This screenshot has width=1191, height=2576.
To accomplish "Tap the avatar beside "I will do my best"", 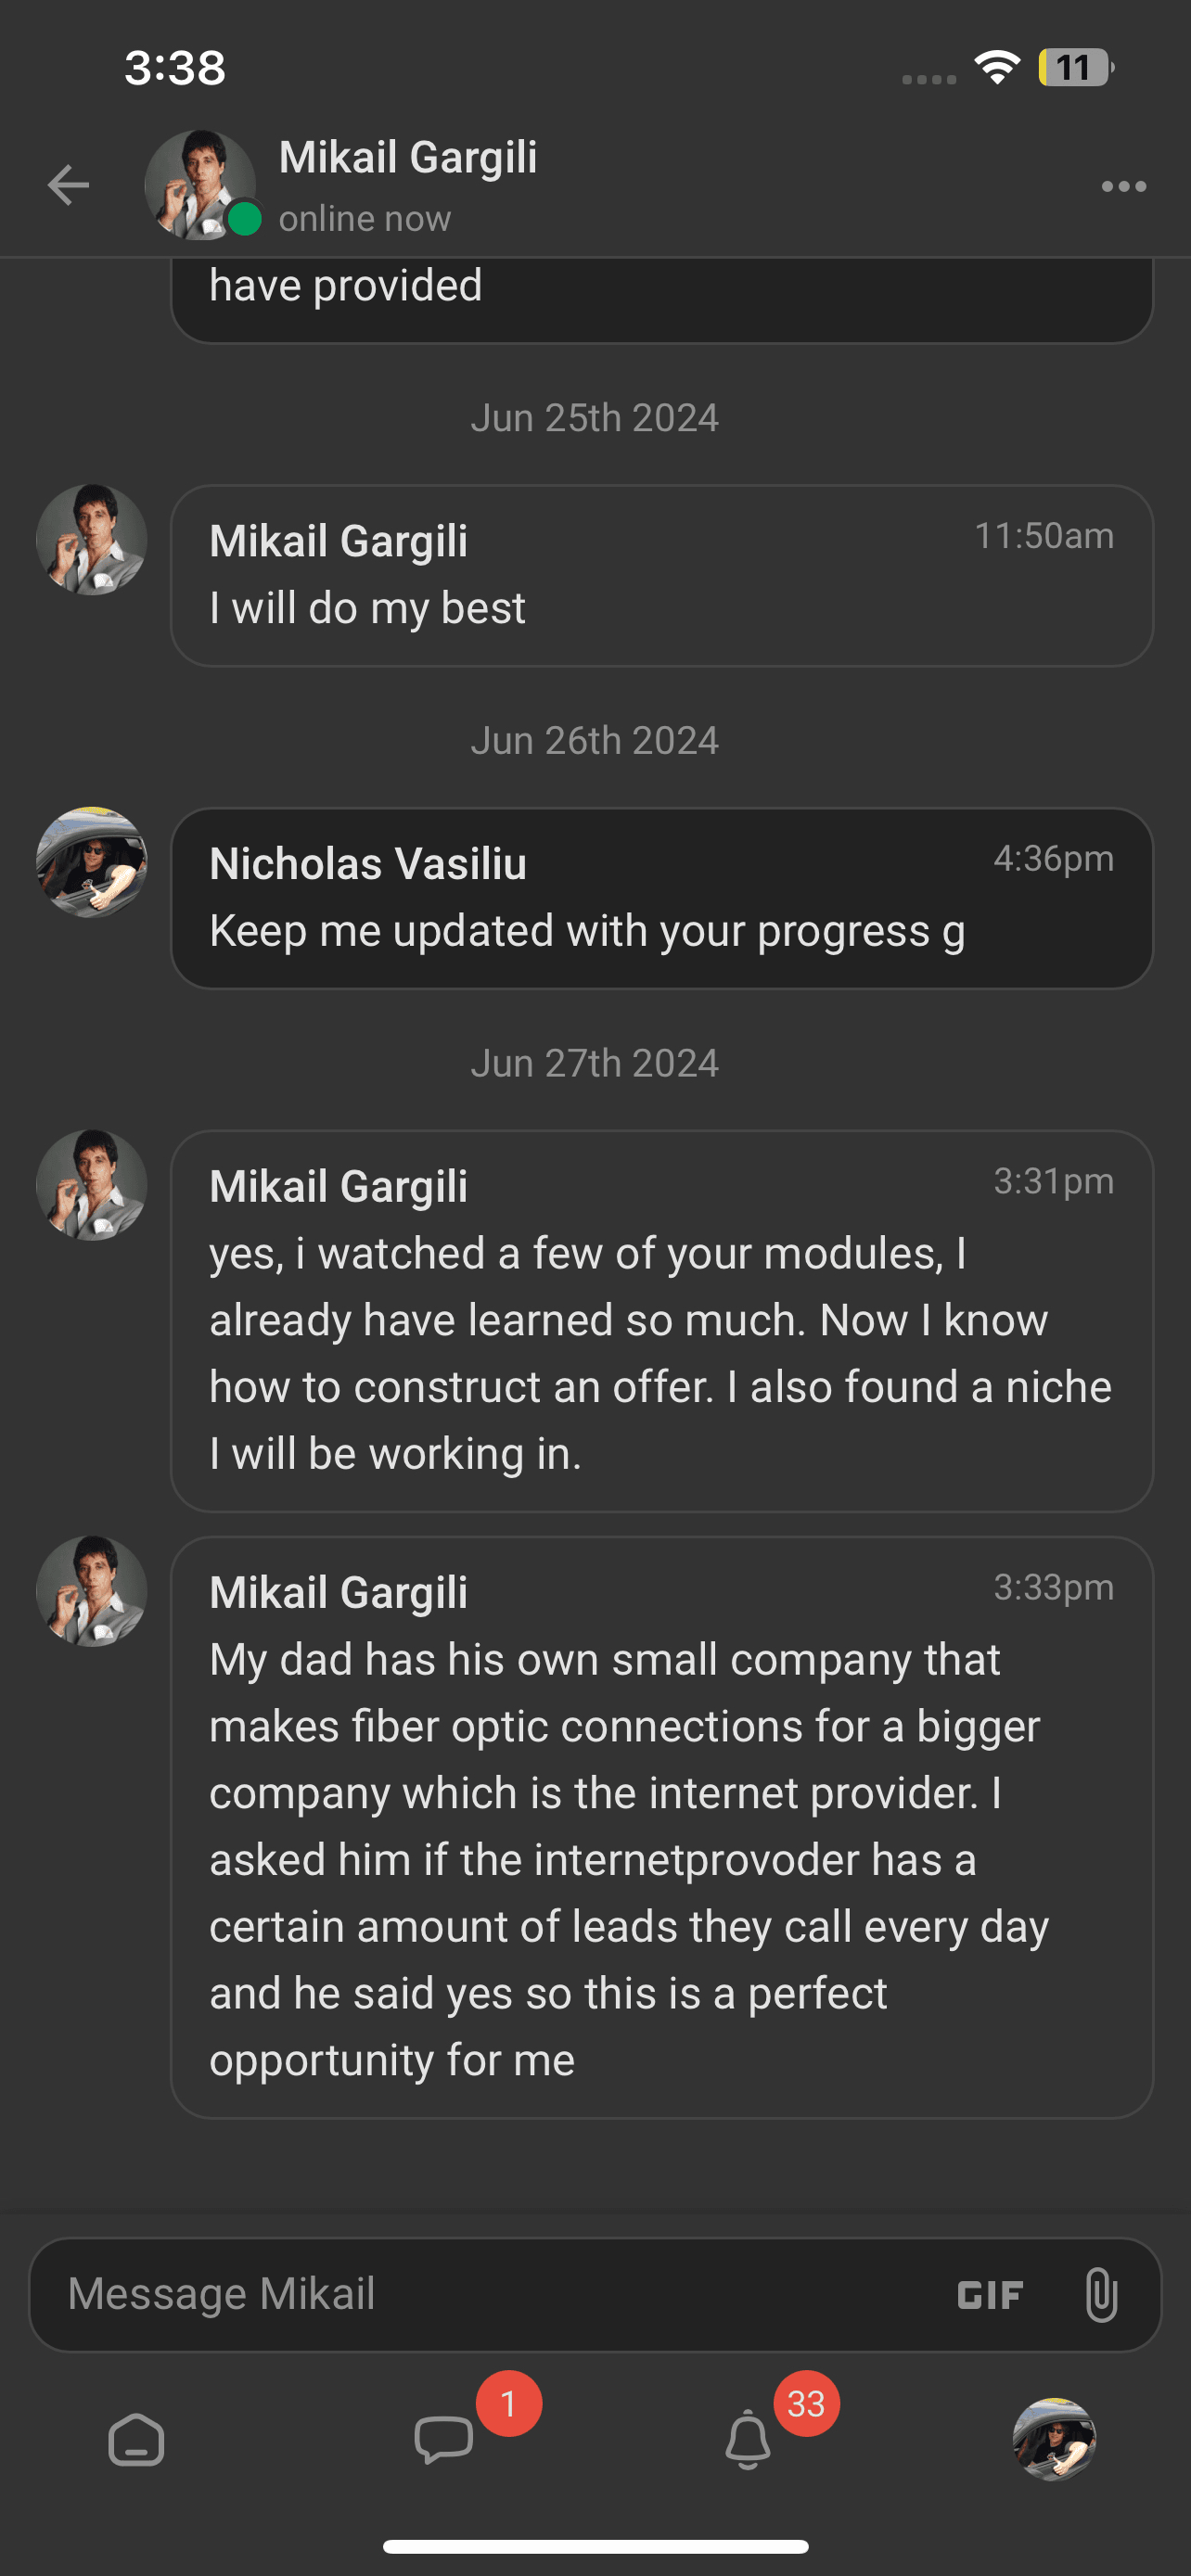I will [92, 540].
